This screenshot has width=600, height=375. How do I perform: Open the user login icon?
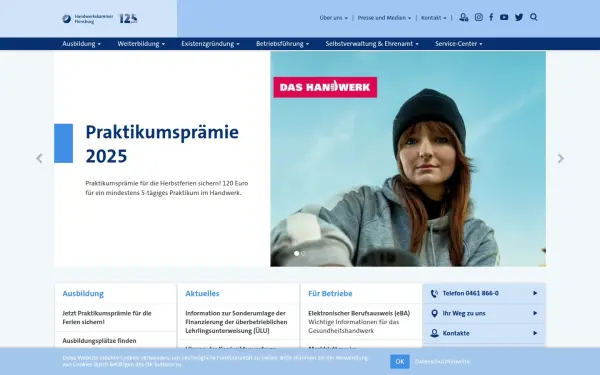[463, 17]
